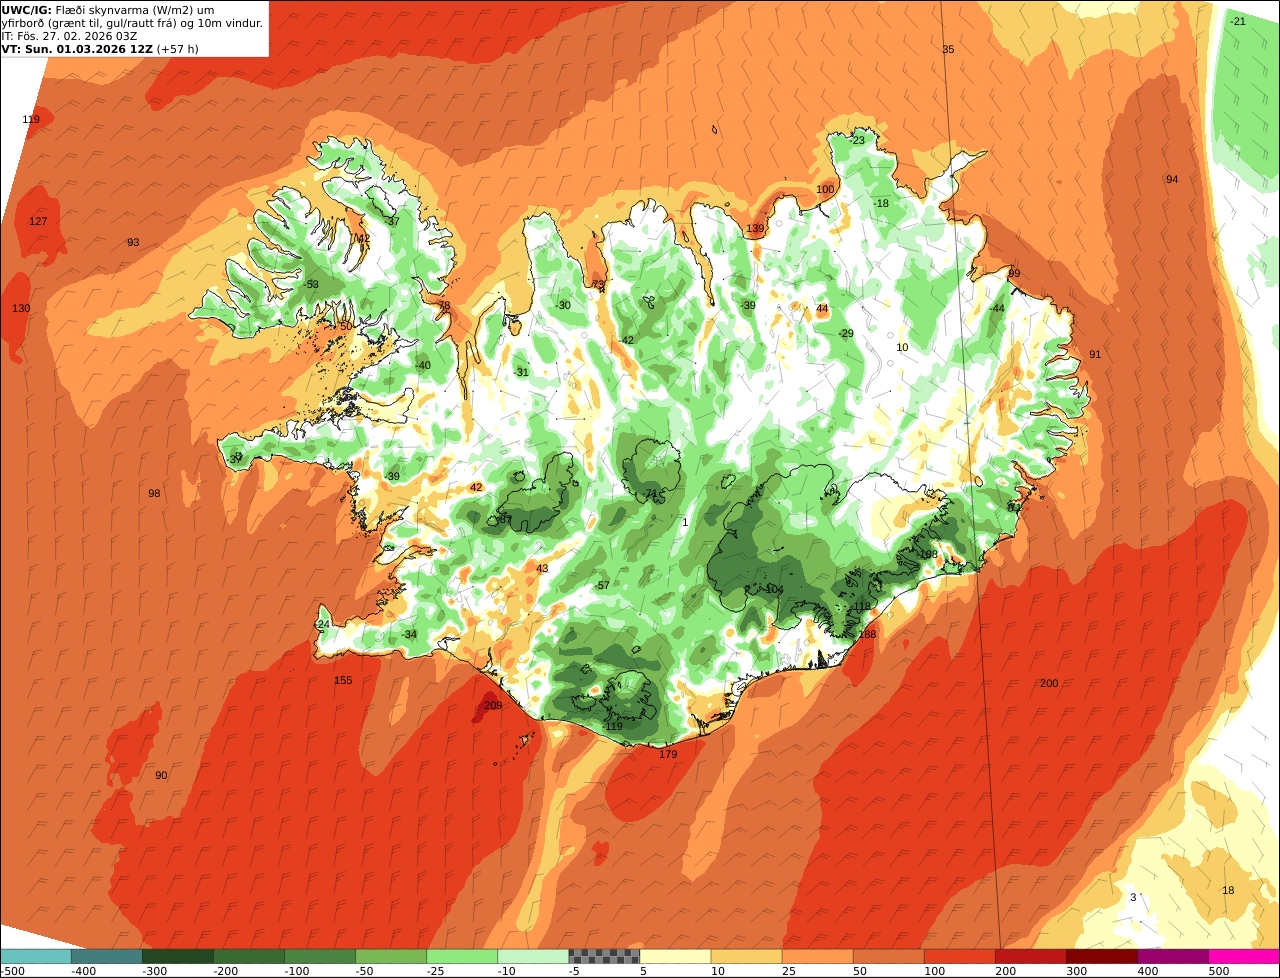Click the map value '-21' in the top-right corner
Image resolution: width=1280 pixels, height=978 pixels.
(1238, 22)
